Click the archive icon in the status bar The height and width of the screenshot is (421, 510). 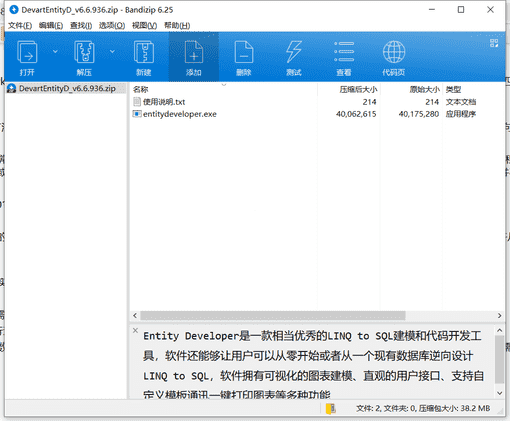pos(331,408)
